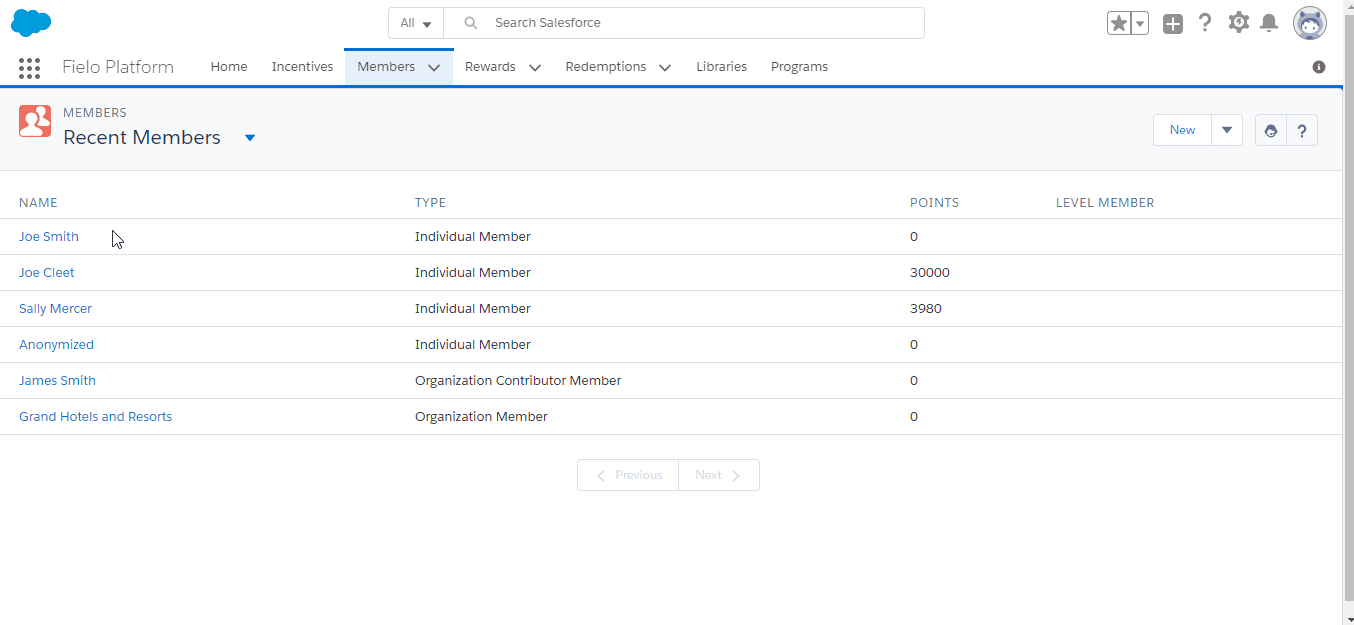Open the James Smith member record
The image size is (1354, 625).
57,381
